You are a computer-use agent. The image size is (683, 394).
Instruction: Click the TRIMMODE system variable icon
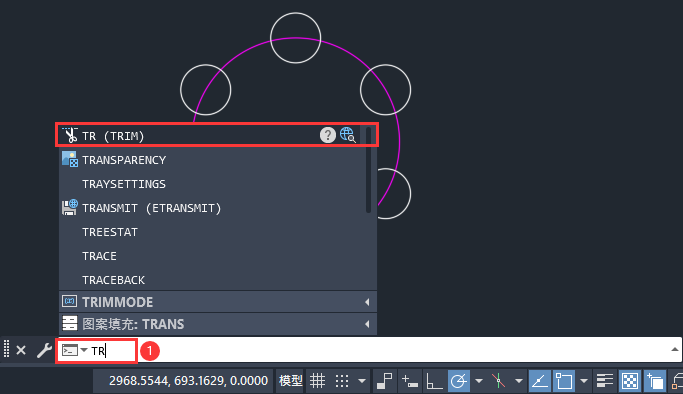(x=70, y=301)
